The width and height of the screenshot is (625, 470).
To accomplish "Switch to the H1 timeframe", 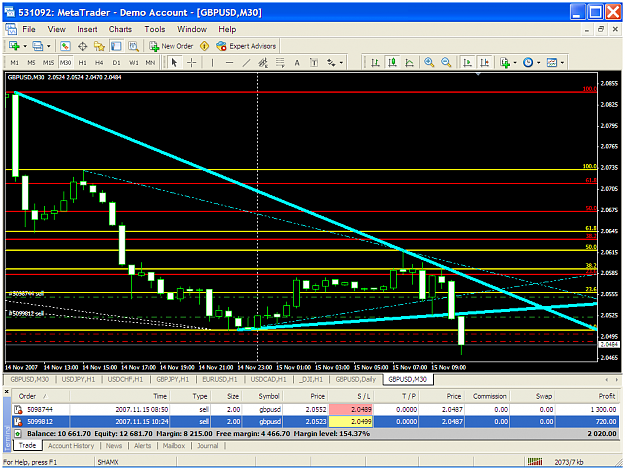I will 83,63.
